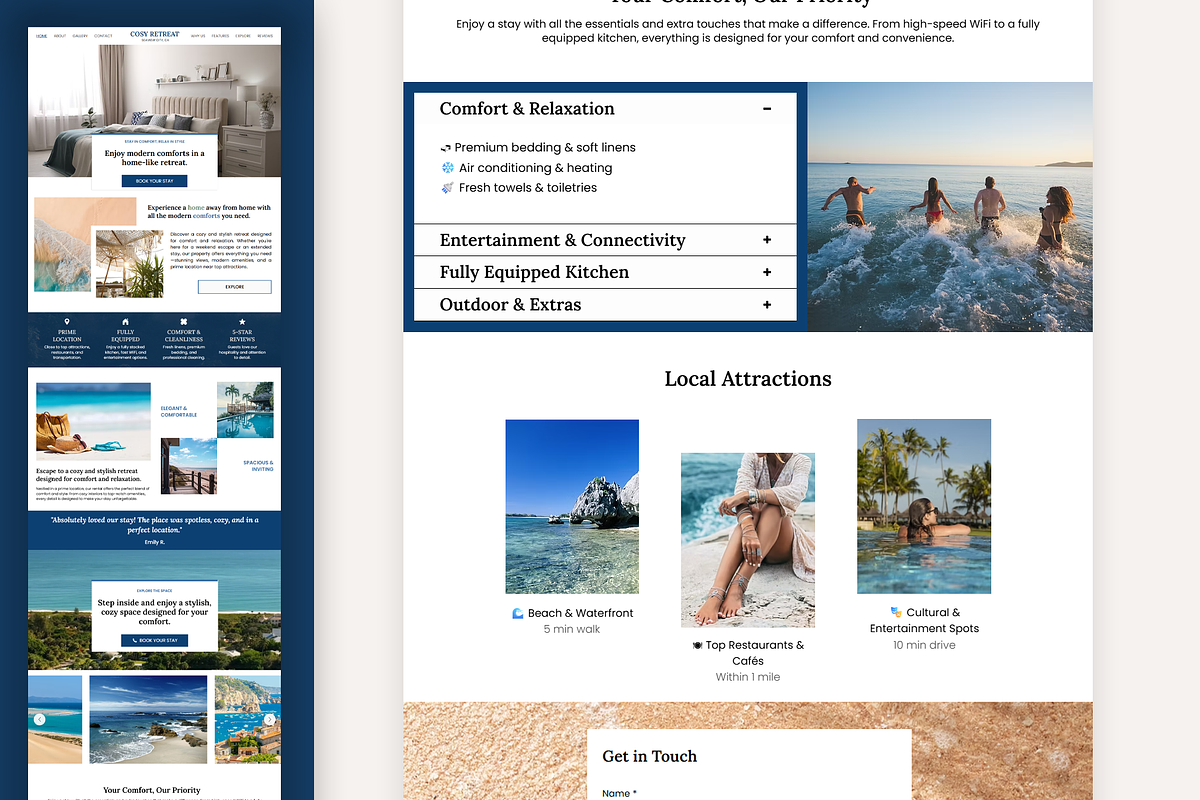This screenshot has width=1200, height=800.
Task: Click the Local Attractions heading
Action: [x=748, y=379]
